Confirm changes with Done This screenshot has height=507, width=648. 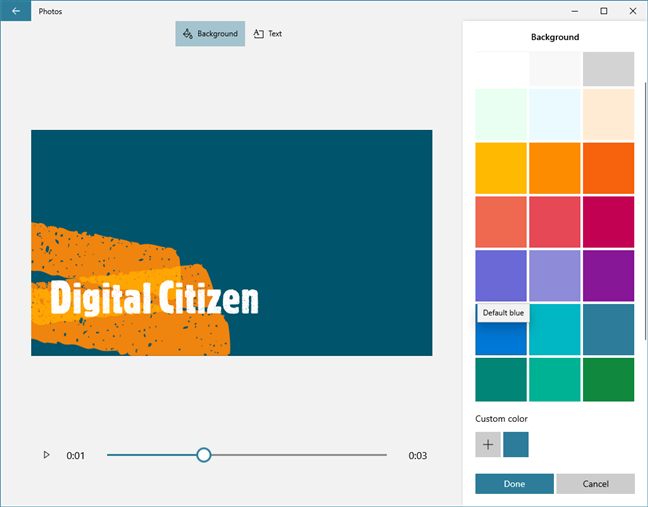(514, 483)
